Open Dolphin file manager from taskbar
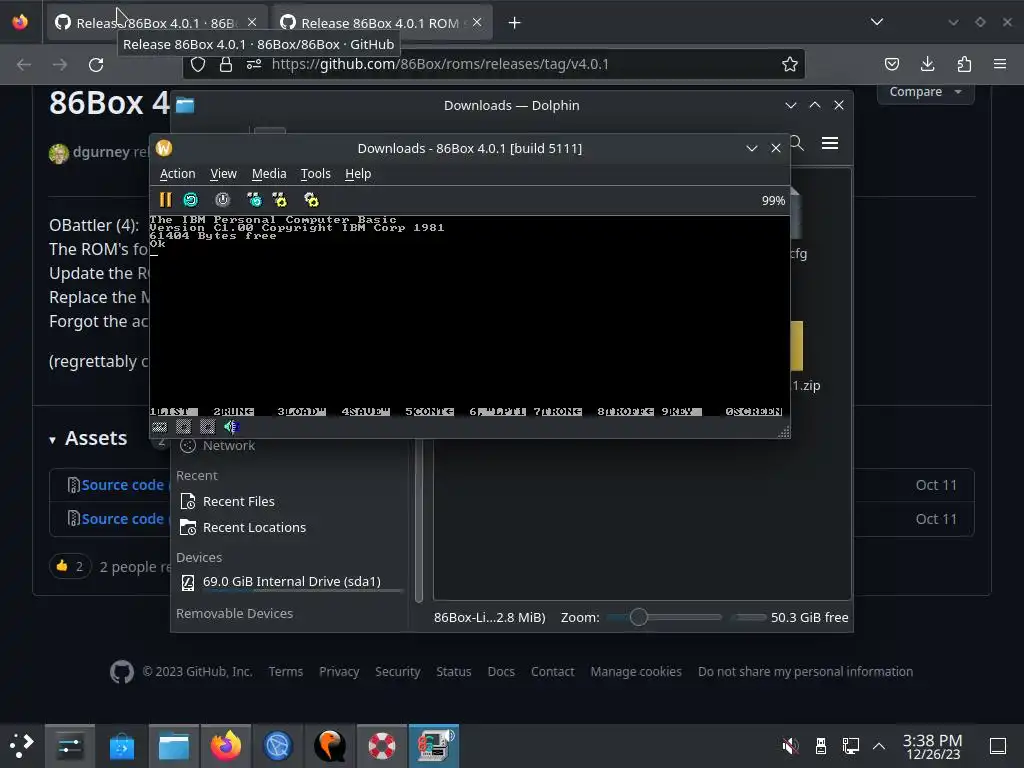 [x=174, y=746]
